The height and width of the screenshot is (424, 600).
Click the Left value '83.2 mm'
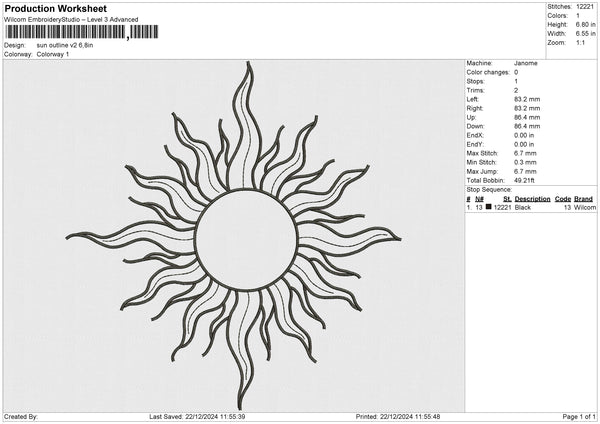point(527,99)
